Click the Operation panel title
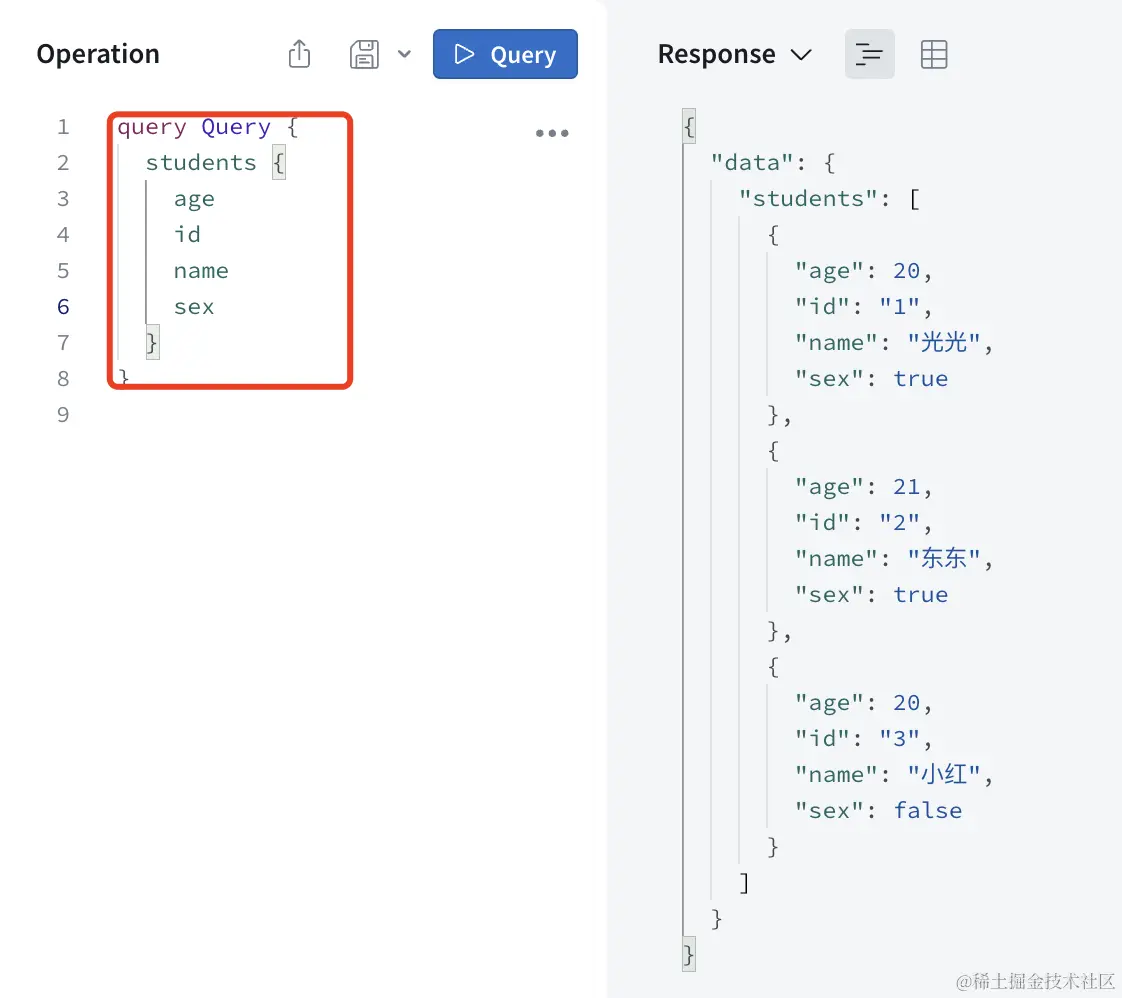This screenshot has width=1122, height=998. [98, 54]
